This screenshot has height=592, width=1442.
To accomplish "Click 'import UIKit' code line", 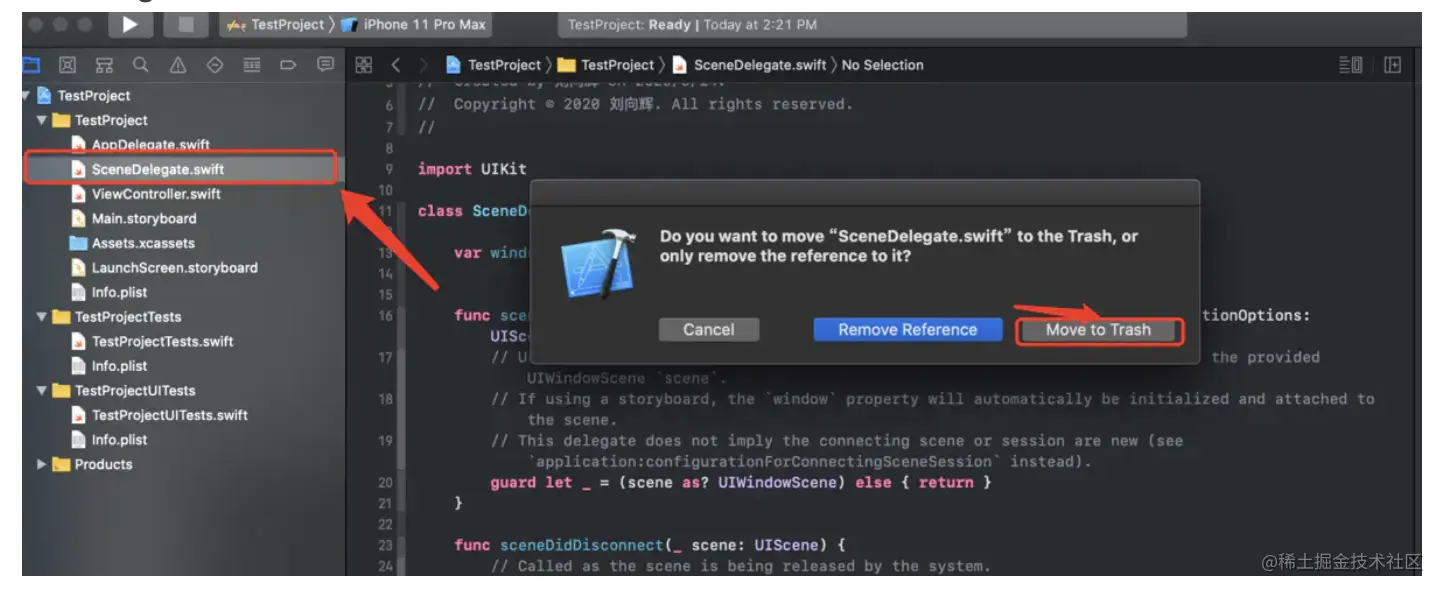I will [472, 169].
